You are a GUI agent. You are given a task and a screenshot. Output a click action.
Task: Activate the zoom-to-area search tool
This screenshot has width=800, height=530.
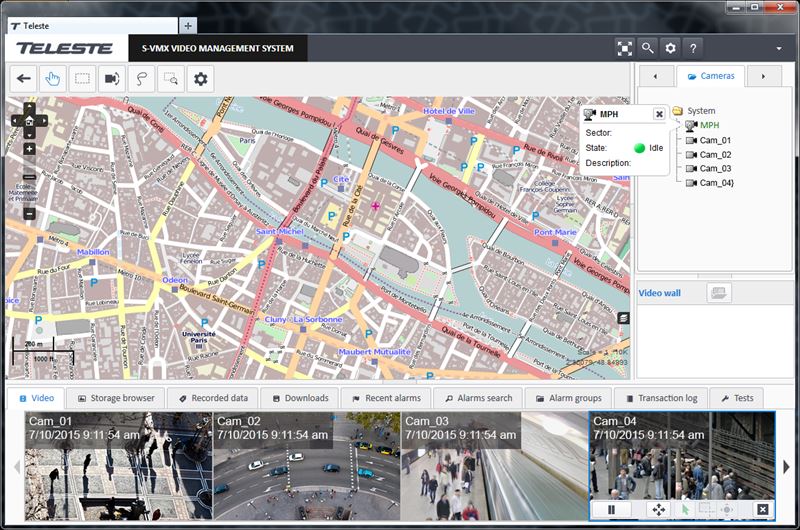pos(171,78)
